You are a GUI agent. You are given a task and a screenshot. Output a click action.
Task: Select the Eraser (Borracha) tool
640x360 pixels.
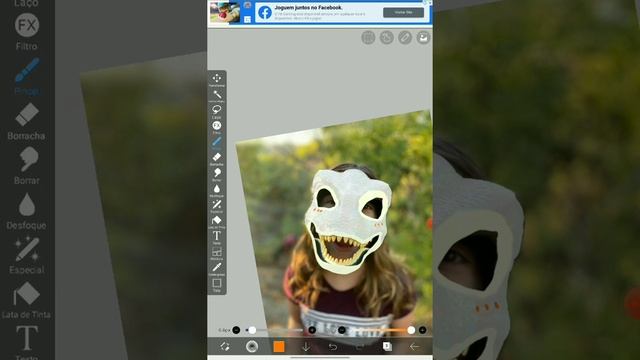point(217,158)
